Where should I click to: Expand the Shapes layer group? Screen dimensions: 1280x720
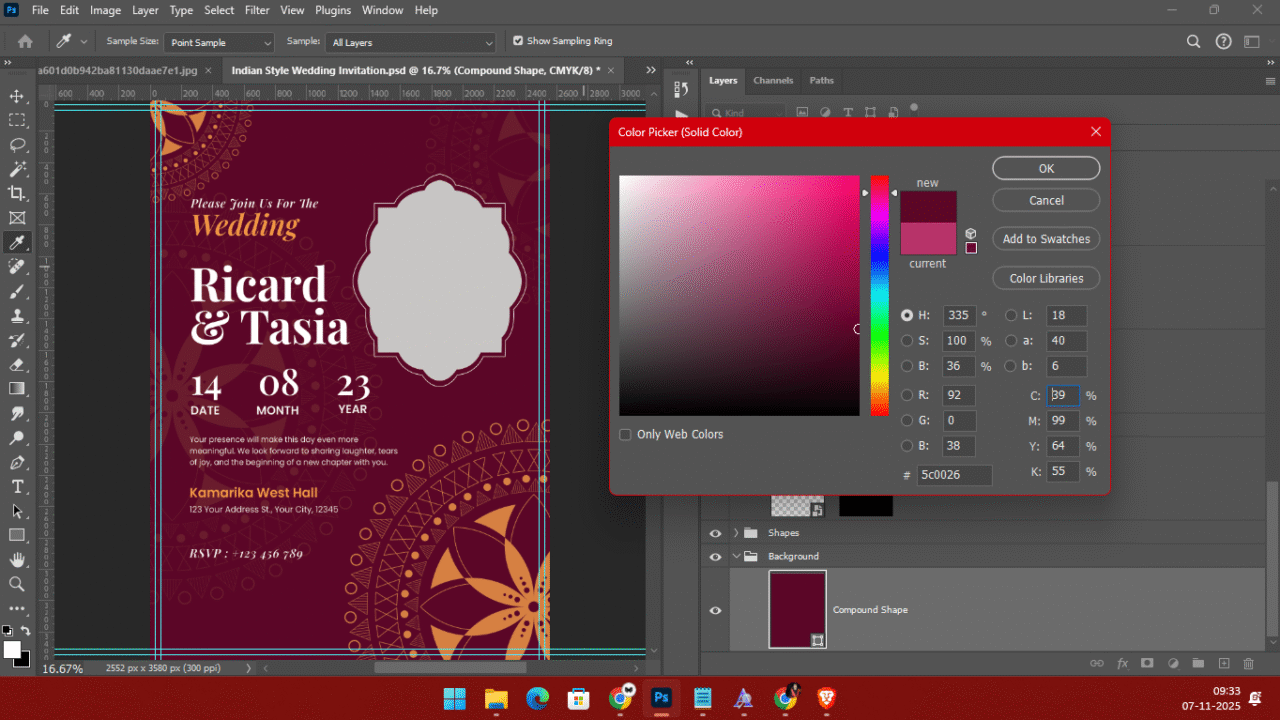[x=736, y=533]
